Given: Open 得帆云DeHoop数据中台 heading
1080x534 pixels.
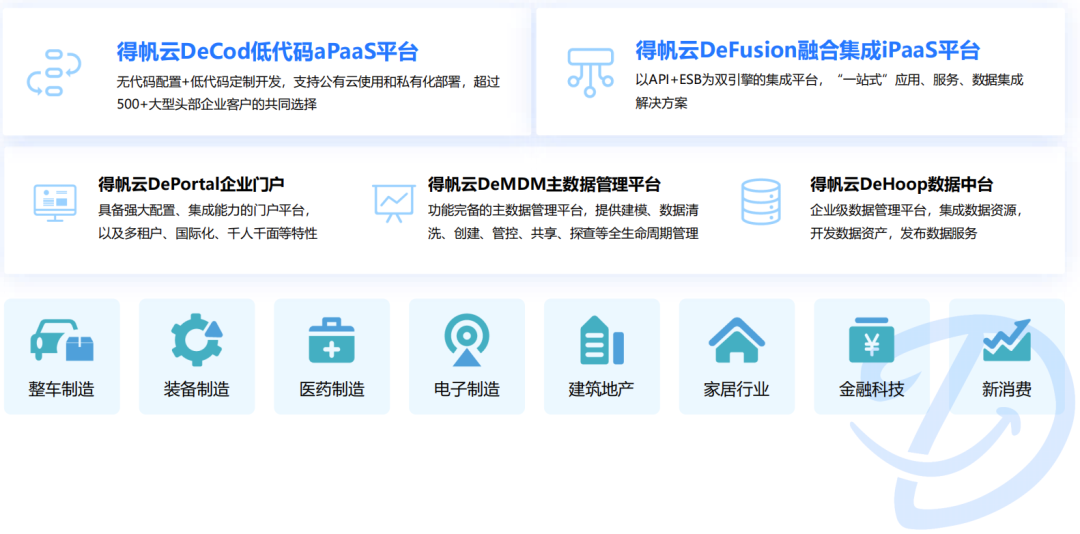Looking at the screenshot, I should [x=902, y=184].
